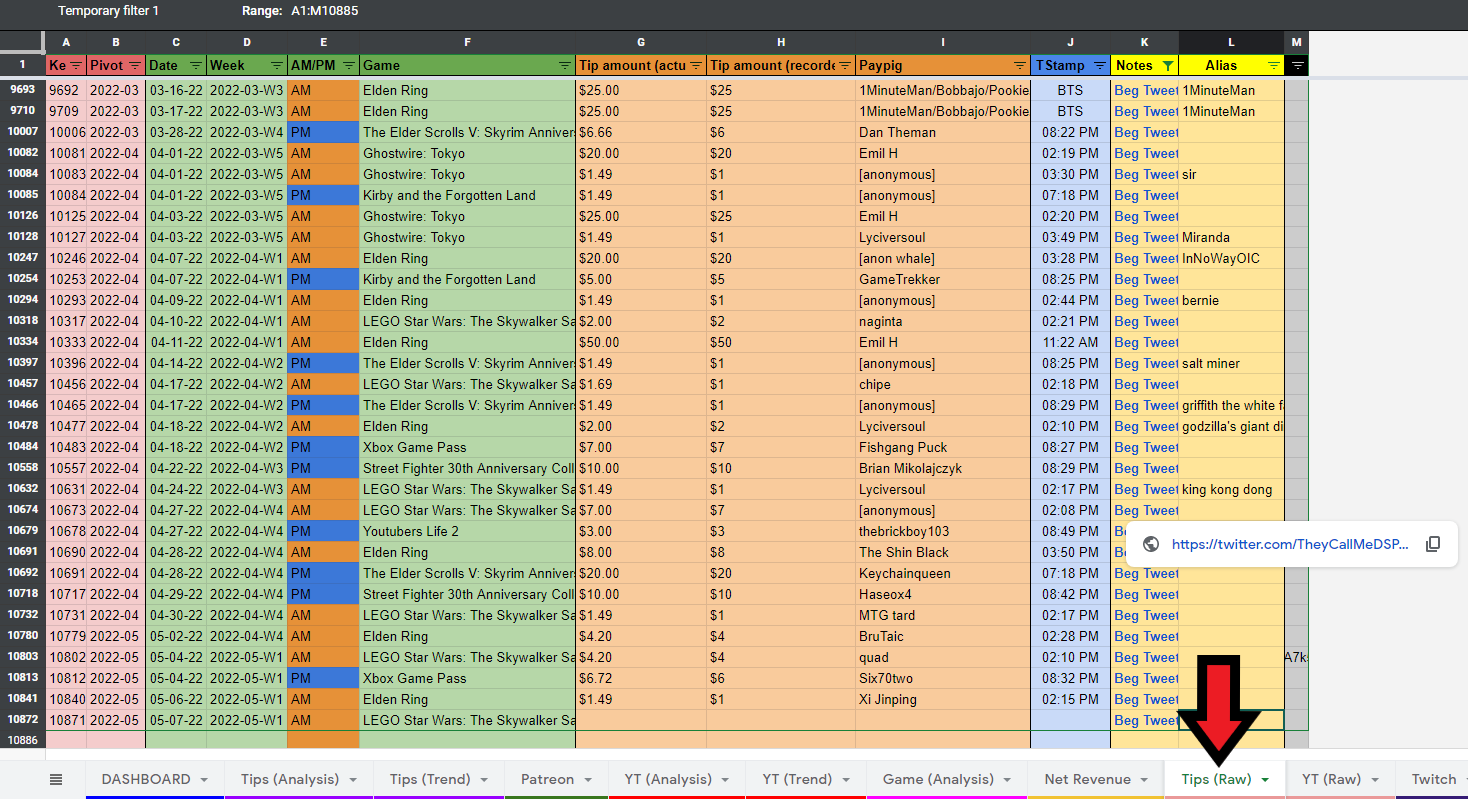Open Beg Tweet link in row 10872
Screen dimensions: 1468x799
click(x=1146, y=720)
